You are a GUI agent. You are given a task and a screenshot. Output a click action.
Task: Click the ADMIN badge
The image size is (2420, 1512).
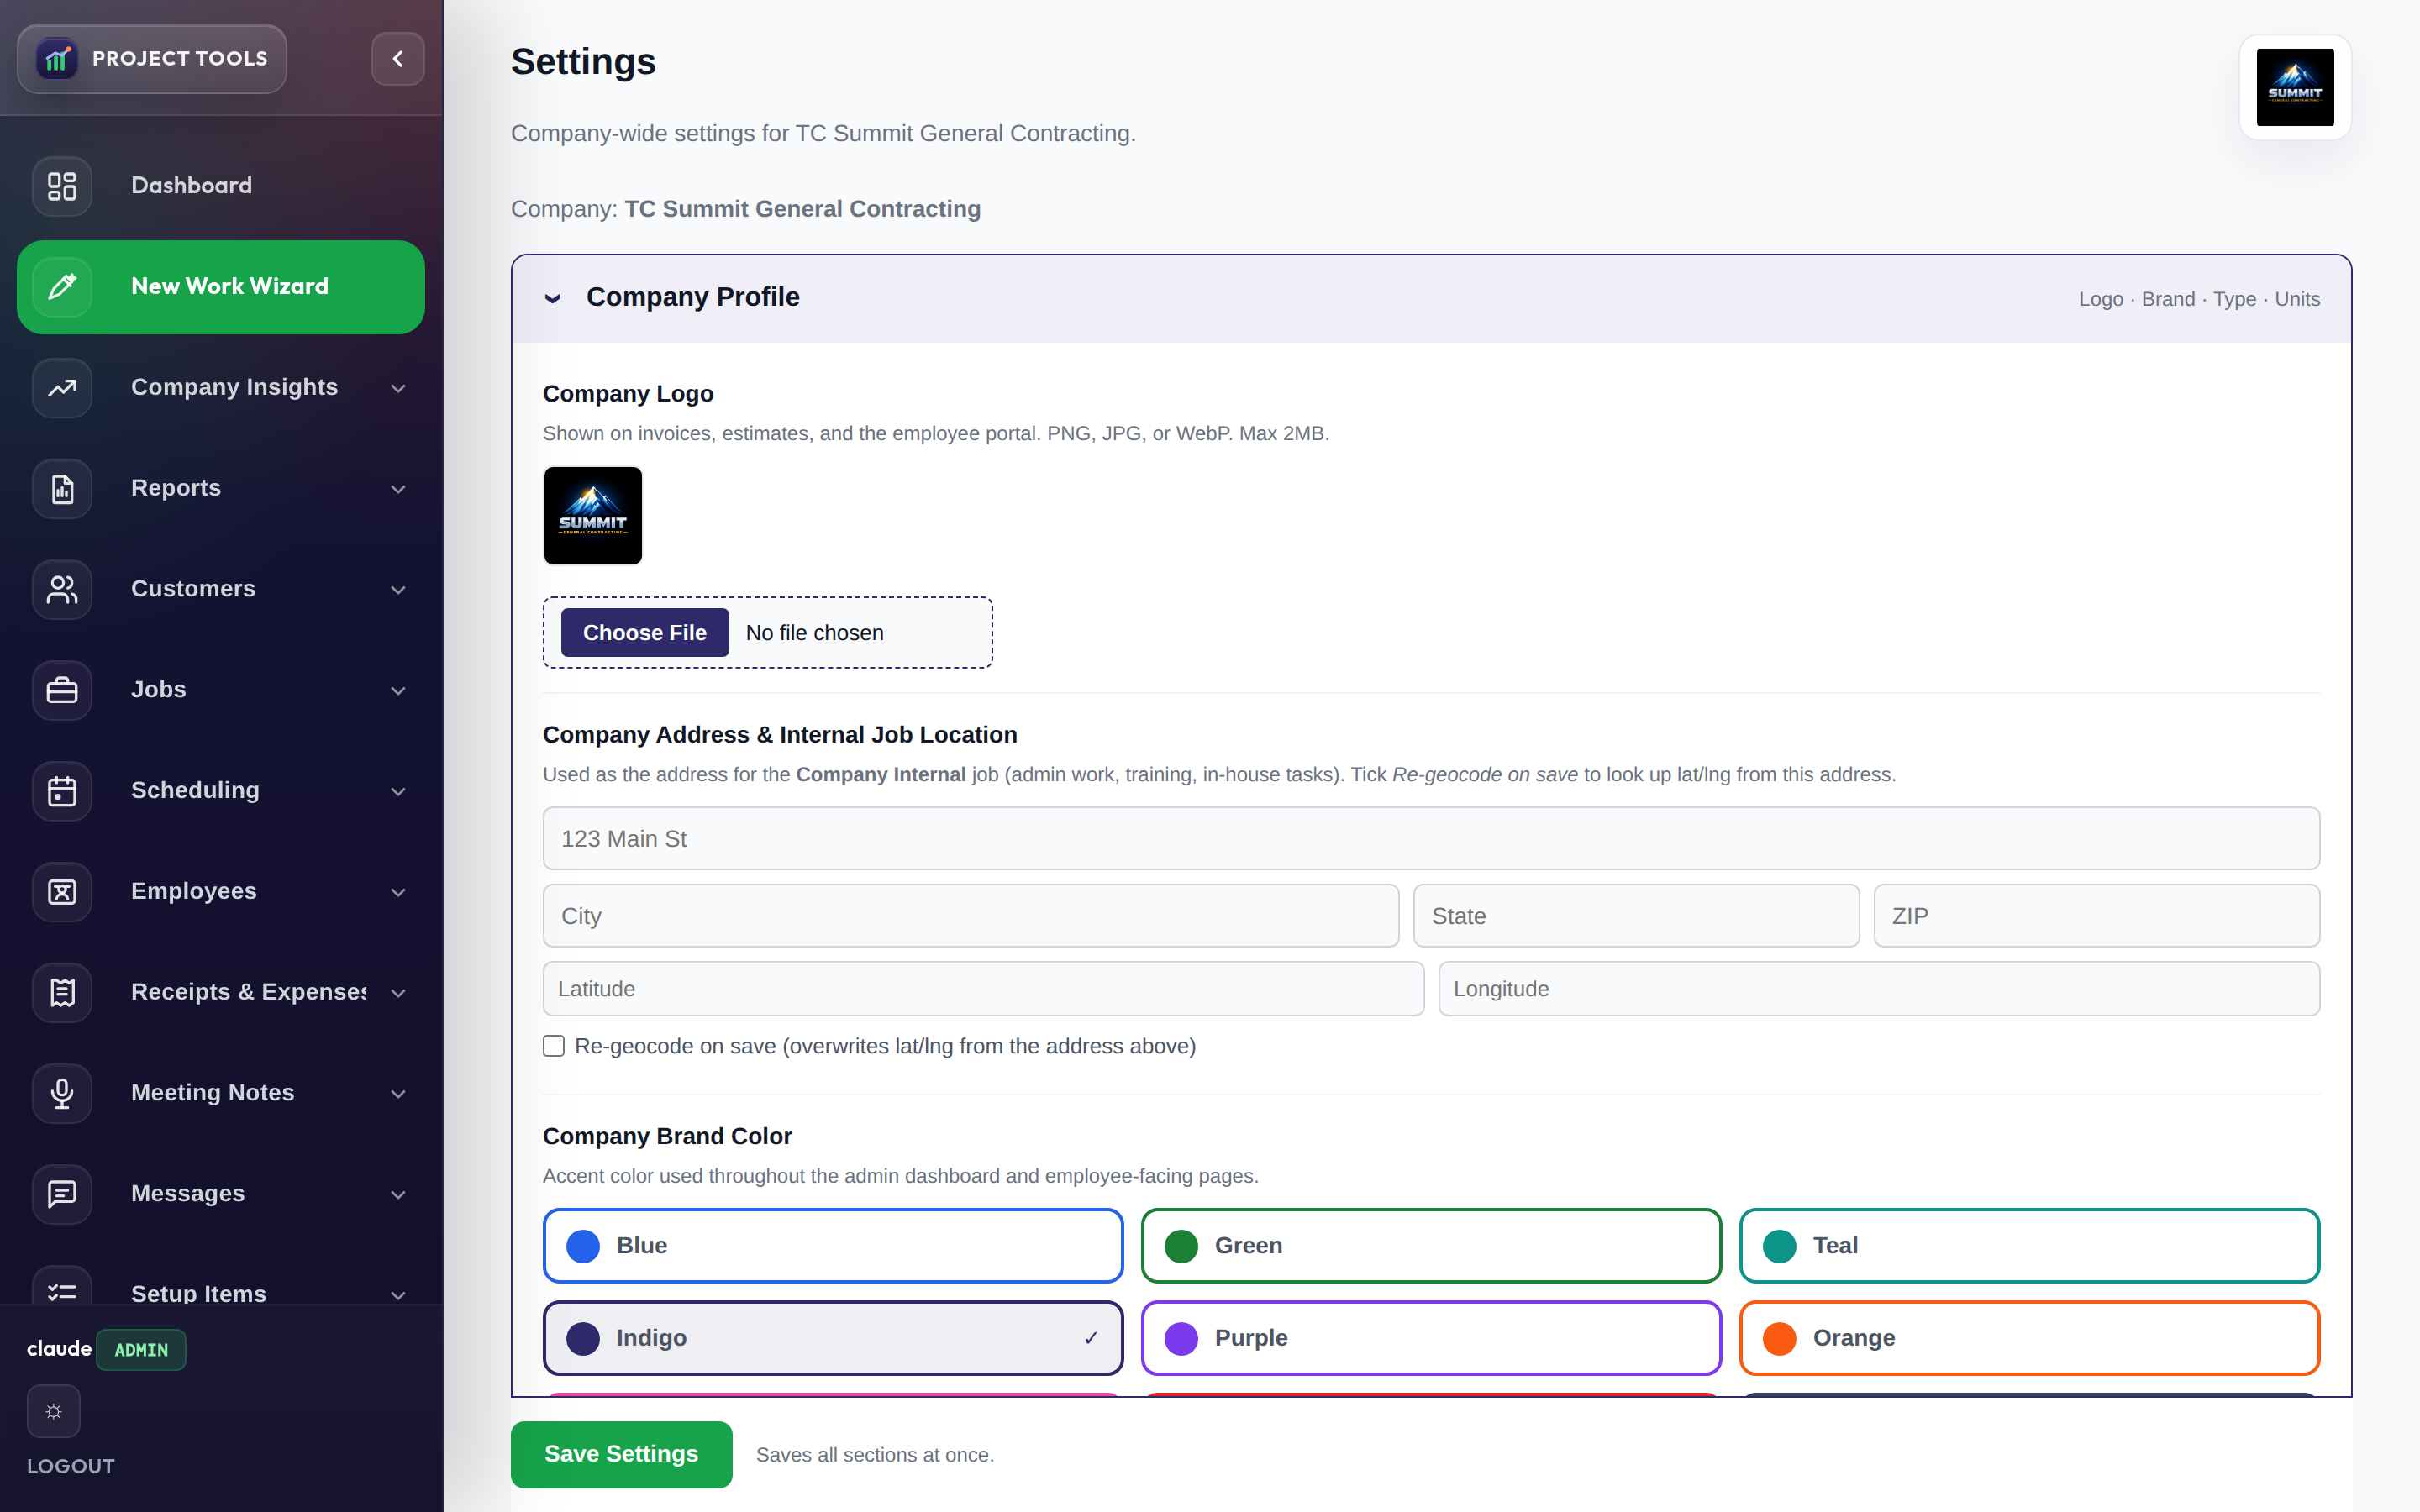pos(141,1350)
